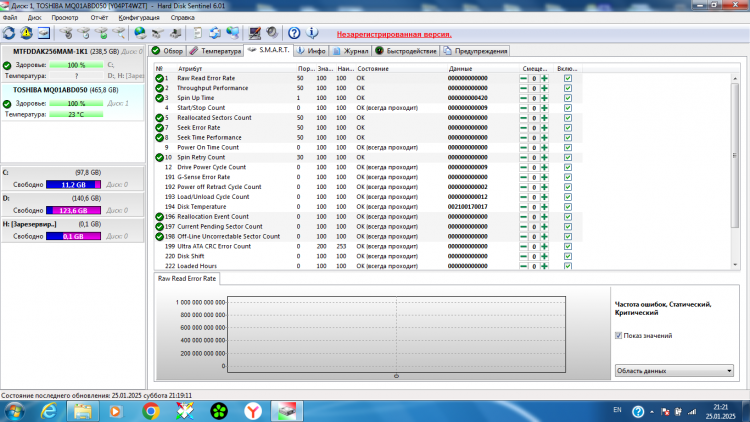Click the Данные column header
The image size is (750, 422).
461,68
